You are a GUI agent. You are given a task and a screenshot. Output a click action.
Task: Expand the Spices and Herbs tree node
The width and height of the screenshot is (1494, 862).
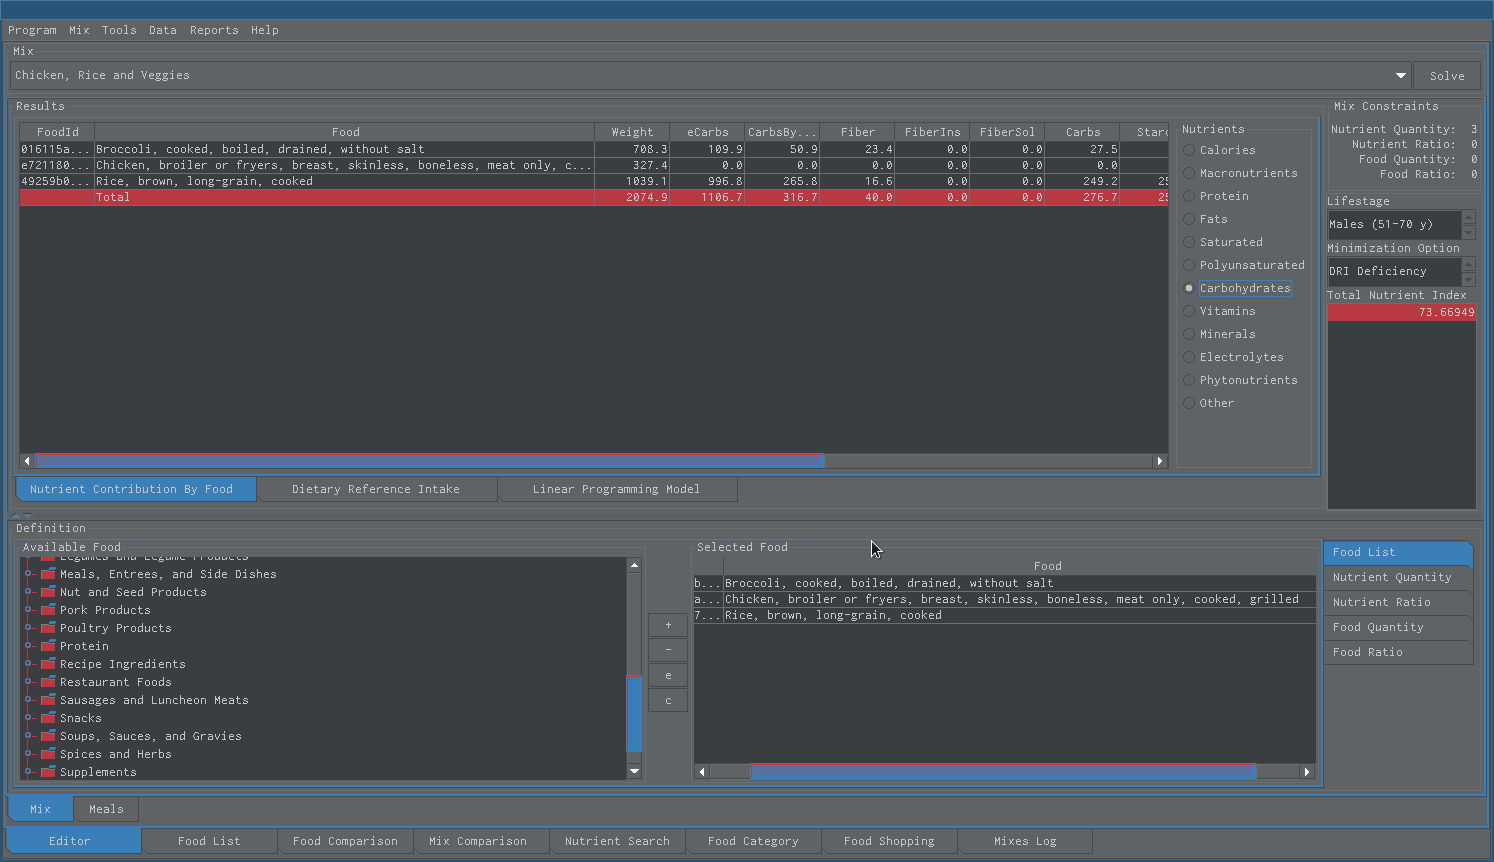tap(29, 754)
